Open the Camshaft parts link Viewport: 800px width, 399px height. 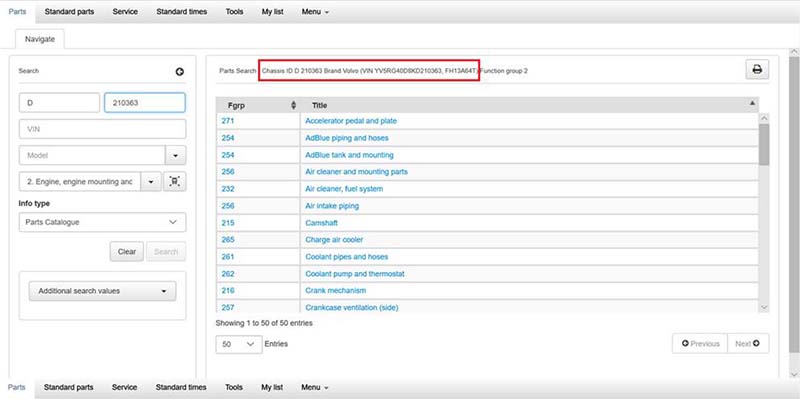(x=321, y=223)
